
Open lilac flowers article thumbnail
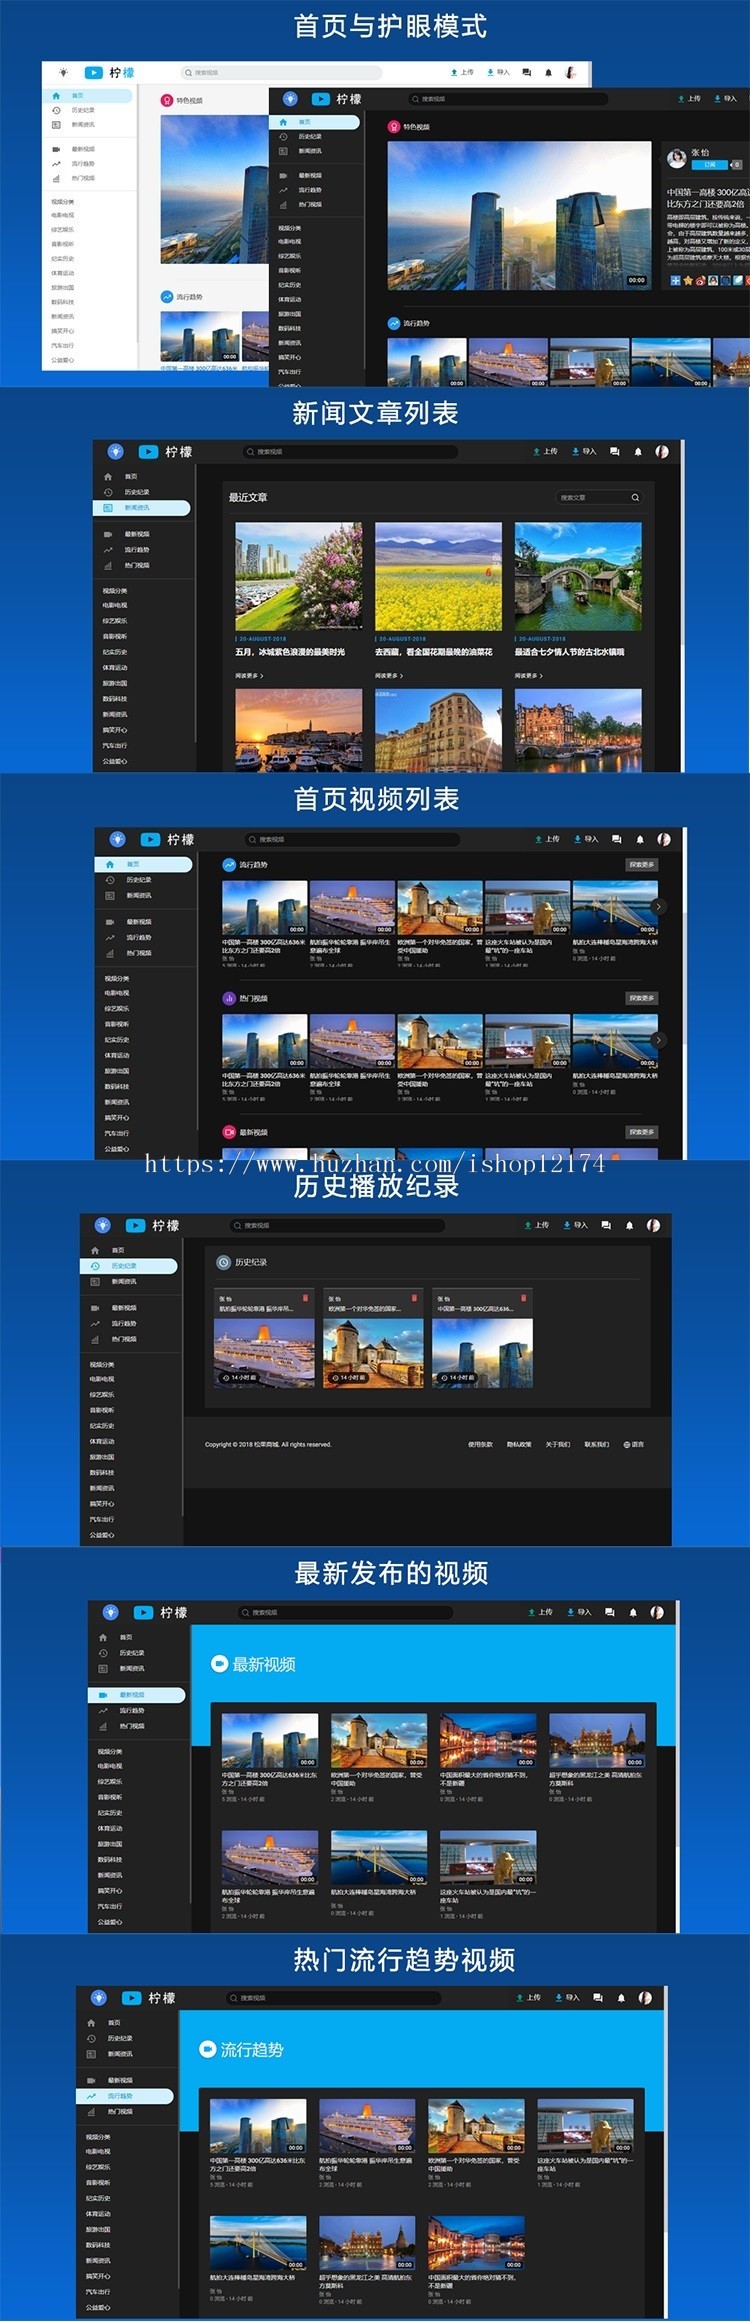click(x=298, y=576)
